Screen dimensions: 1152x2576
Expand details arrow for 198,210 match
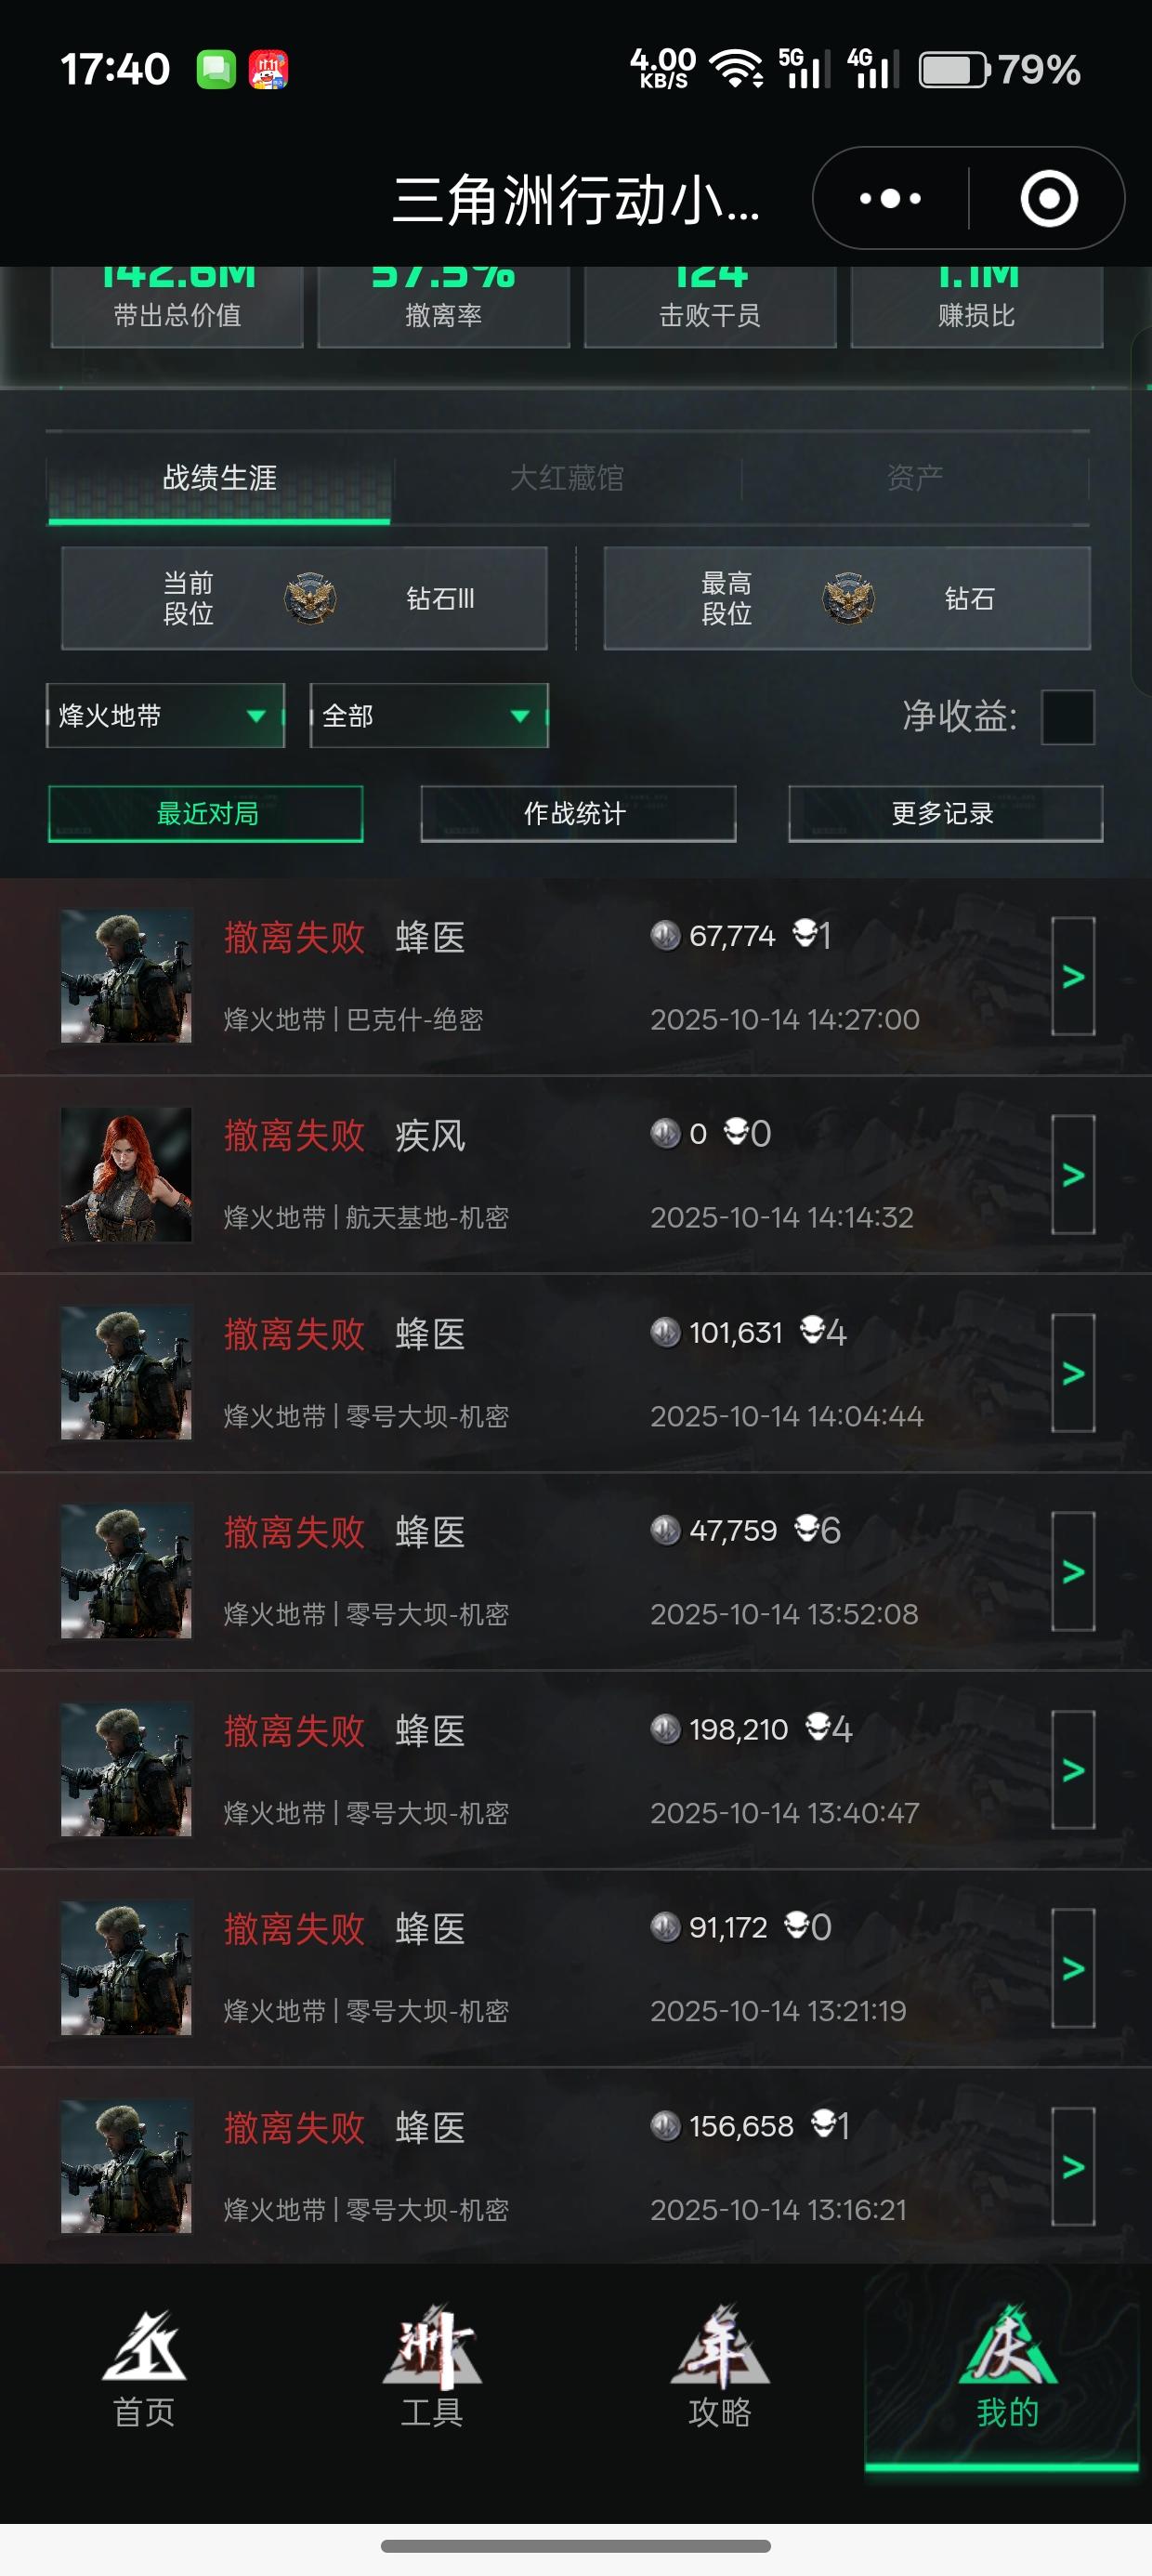point(1073,1770)
